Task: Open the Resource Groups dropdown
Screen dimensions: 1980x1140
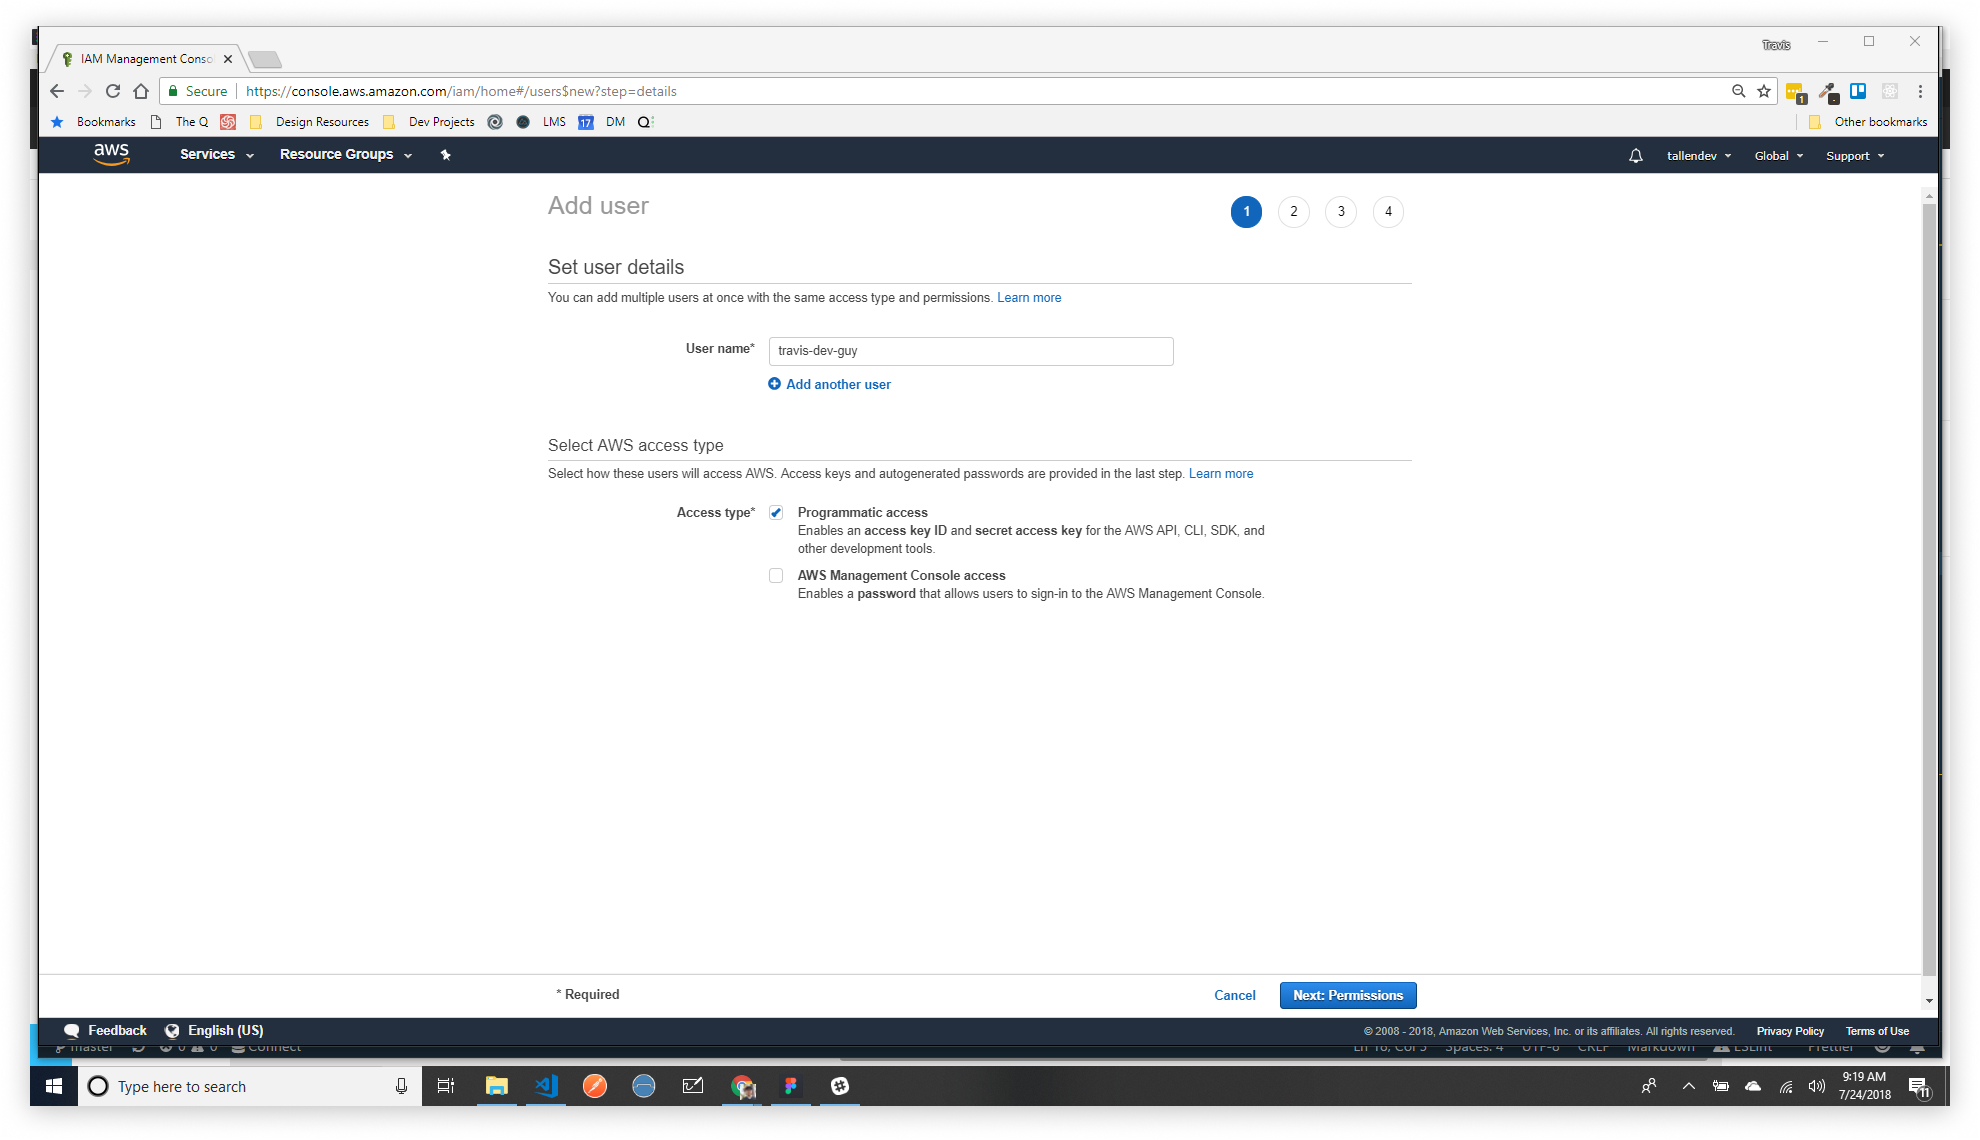Action: [345, 155]
